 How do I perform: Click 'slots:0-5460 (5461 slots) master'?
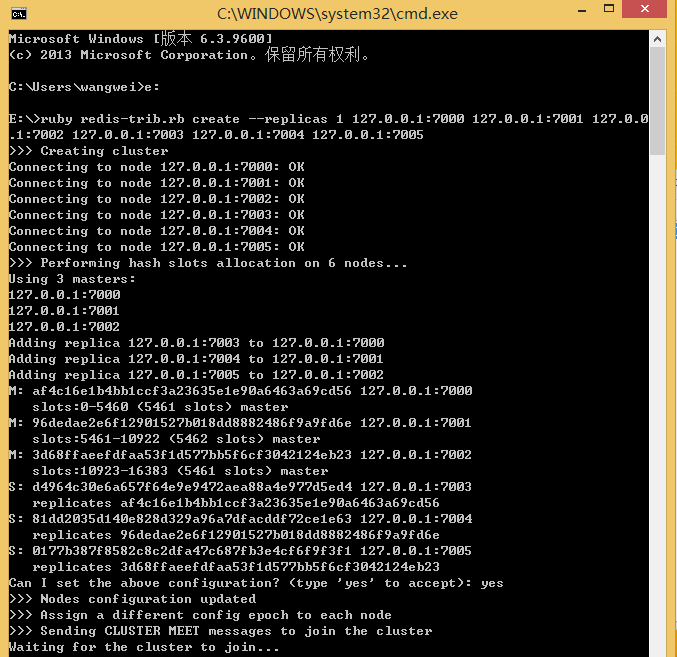coord(160,407)
